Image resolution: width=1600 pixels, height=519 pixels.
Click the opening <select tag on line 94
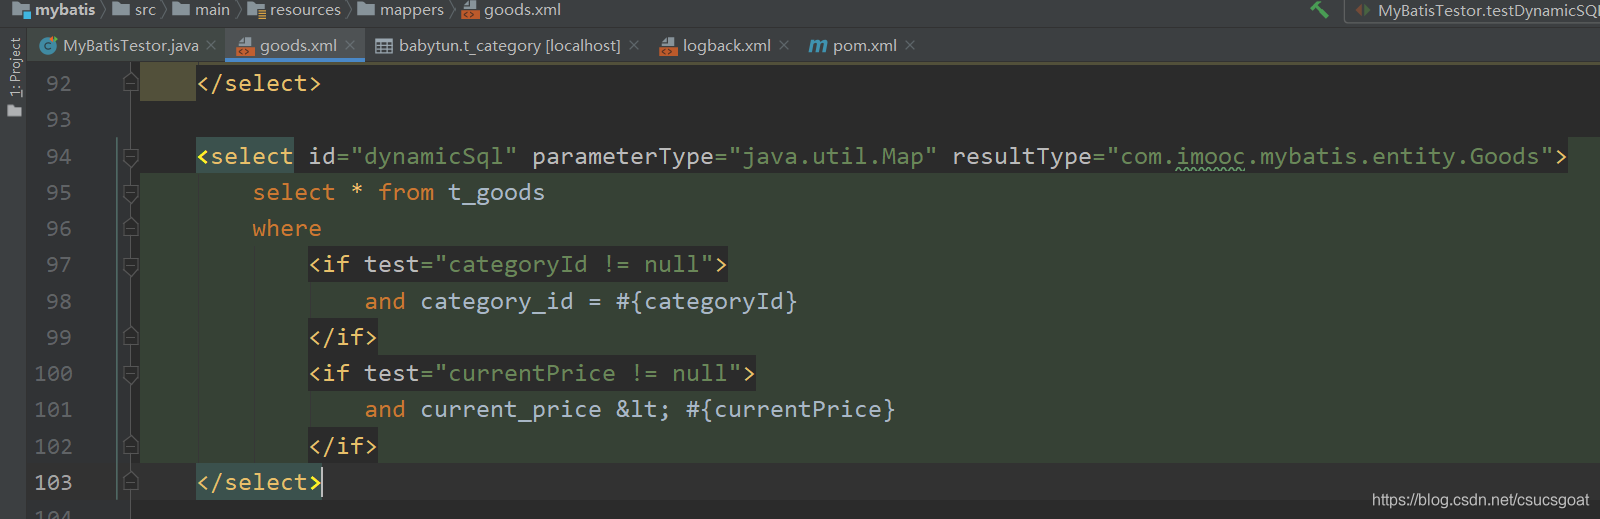[245, 156]
